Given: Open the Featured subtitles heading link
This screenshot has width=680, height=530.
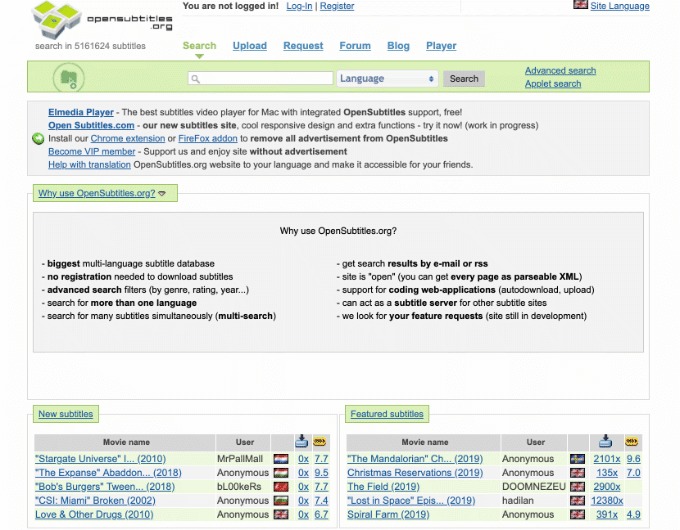Looking at the screenshot, I should [x=387, y=414].
